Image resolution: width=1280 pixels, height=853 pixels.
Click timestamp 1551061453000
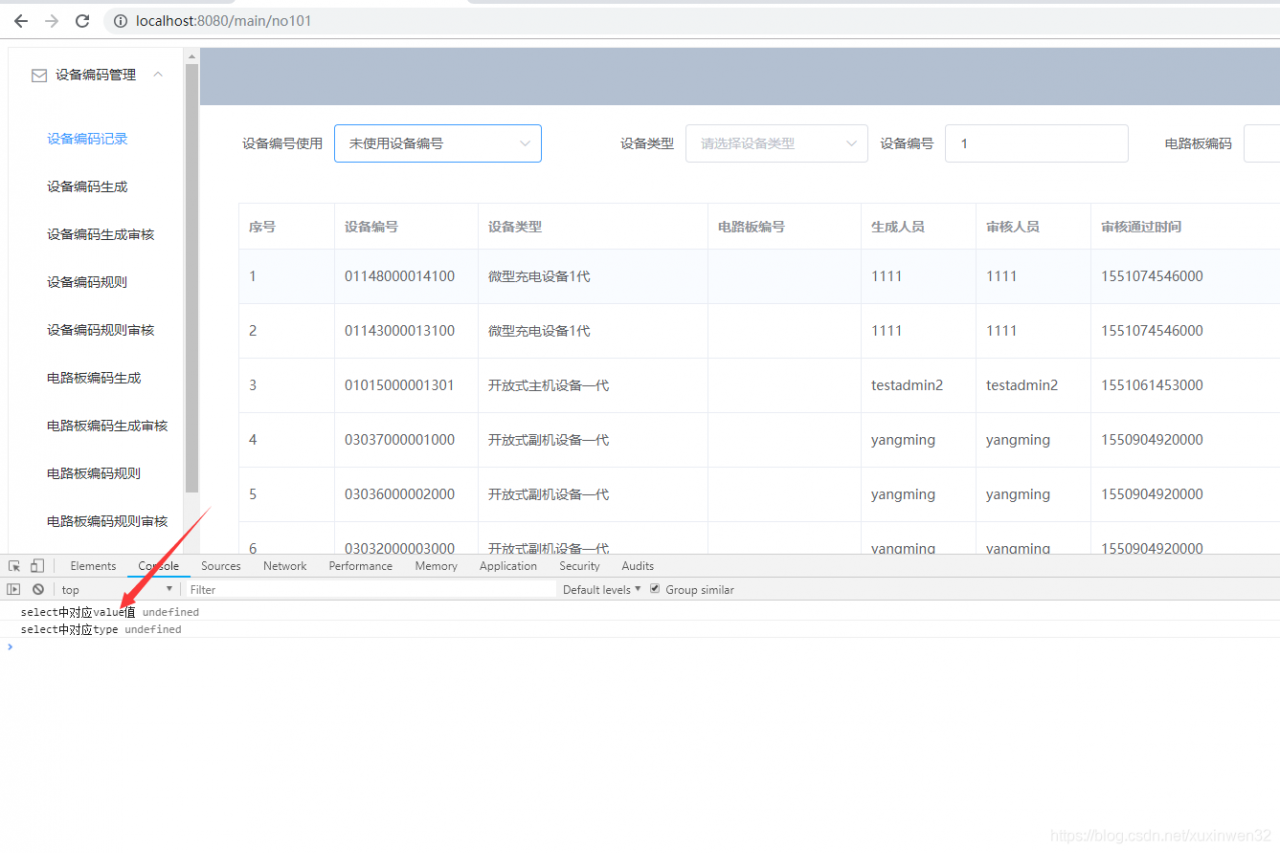1152,385
